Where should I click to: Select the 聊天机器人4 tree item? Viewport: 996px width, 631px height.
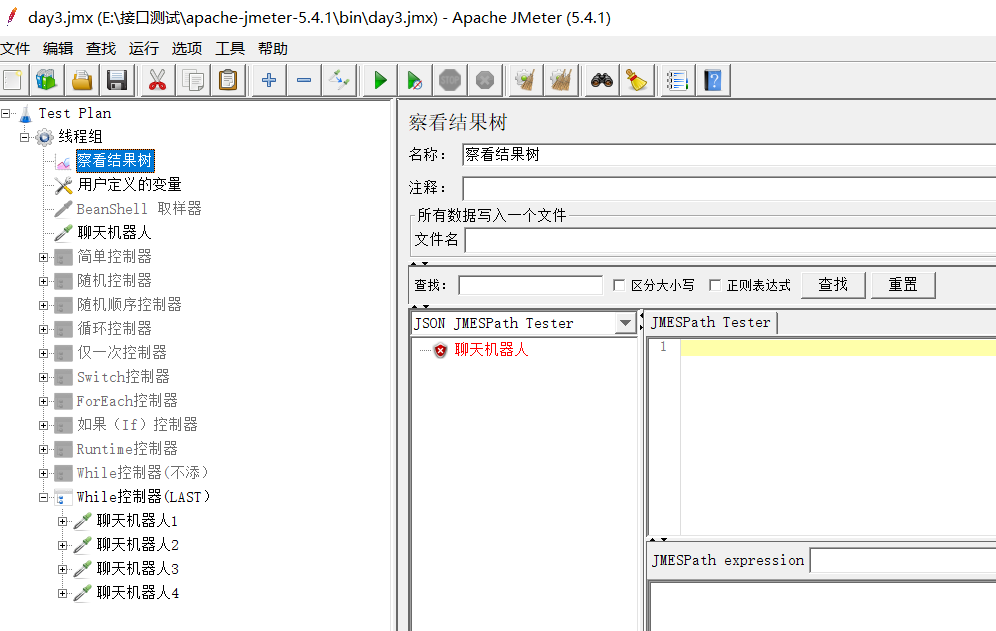137,593
